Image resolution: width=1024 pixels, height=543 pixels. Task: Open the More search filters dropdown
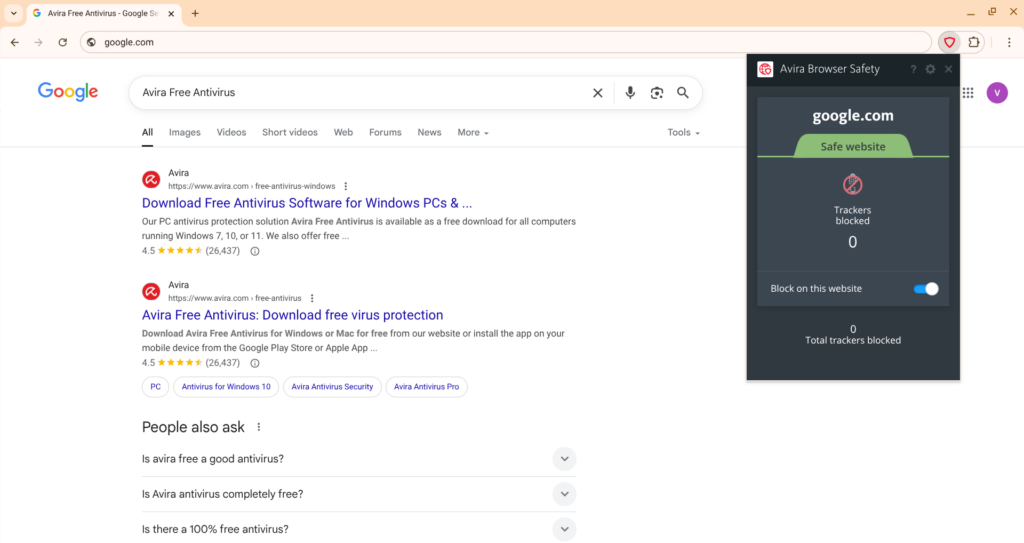(473, 133)
